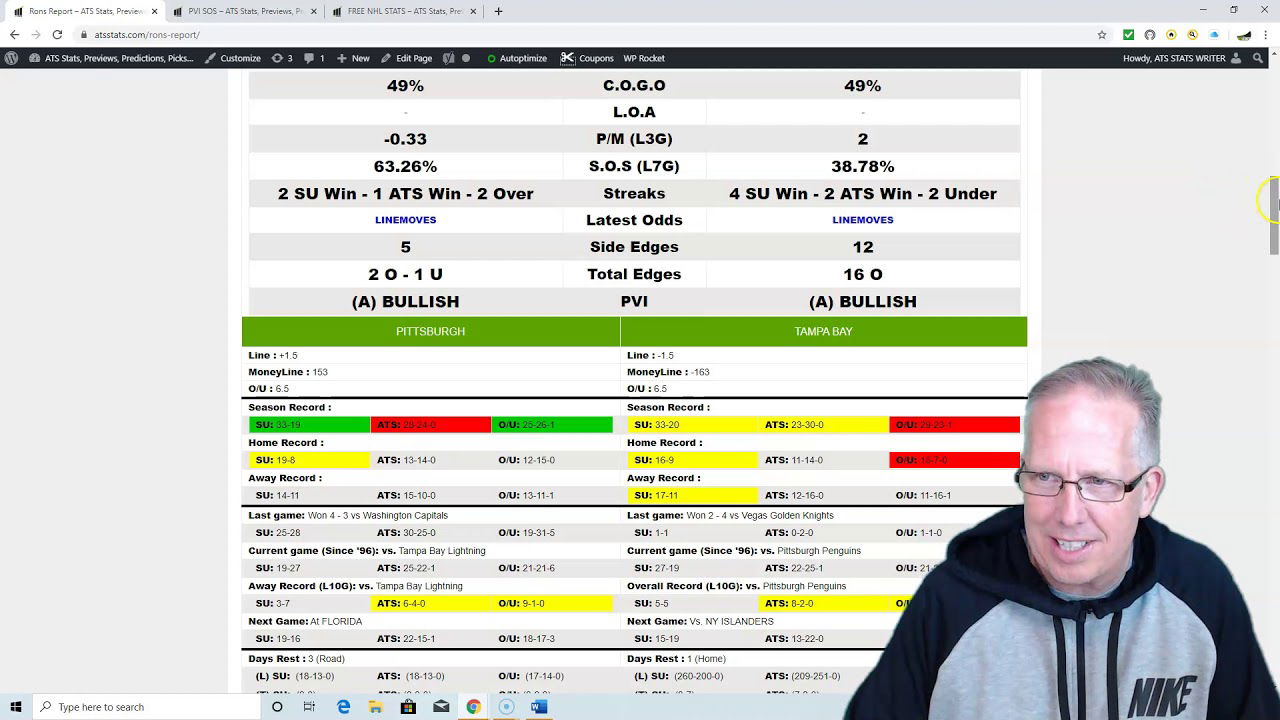The height and width of the screenshot is (720, 1280).
Task: Click Edit Page in the admin bar
Action: [x=406, y=58]
